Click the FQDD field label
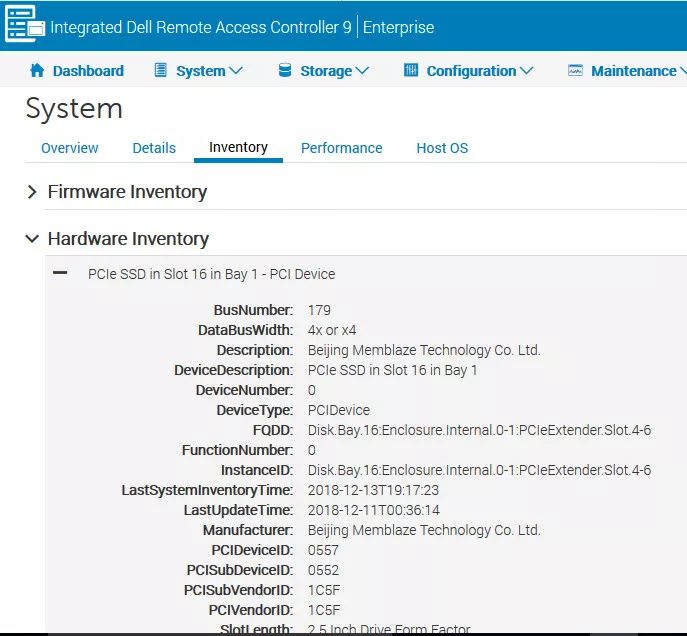The image size is (687, 636). [x=273, y=430]
